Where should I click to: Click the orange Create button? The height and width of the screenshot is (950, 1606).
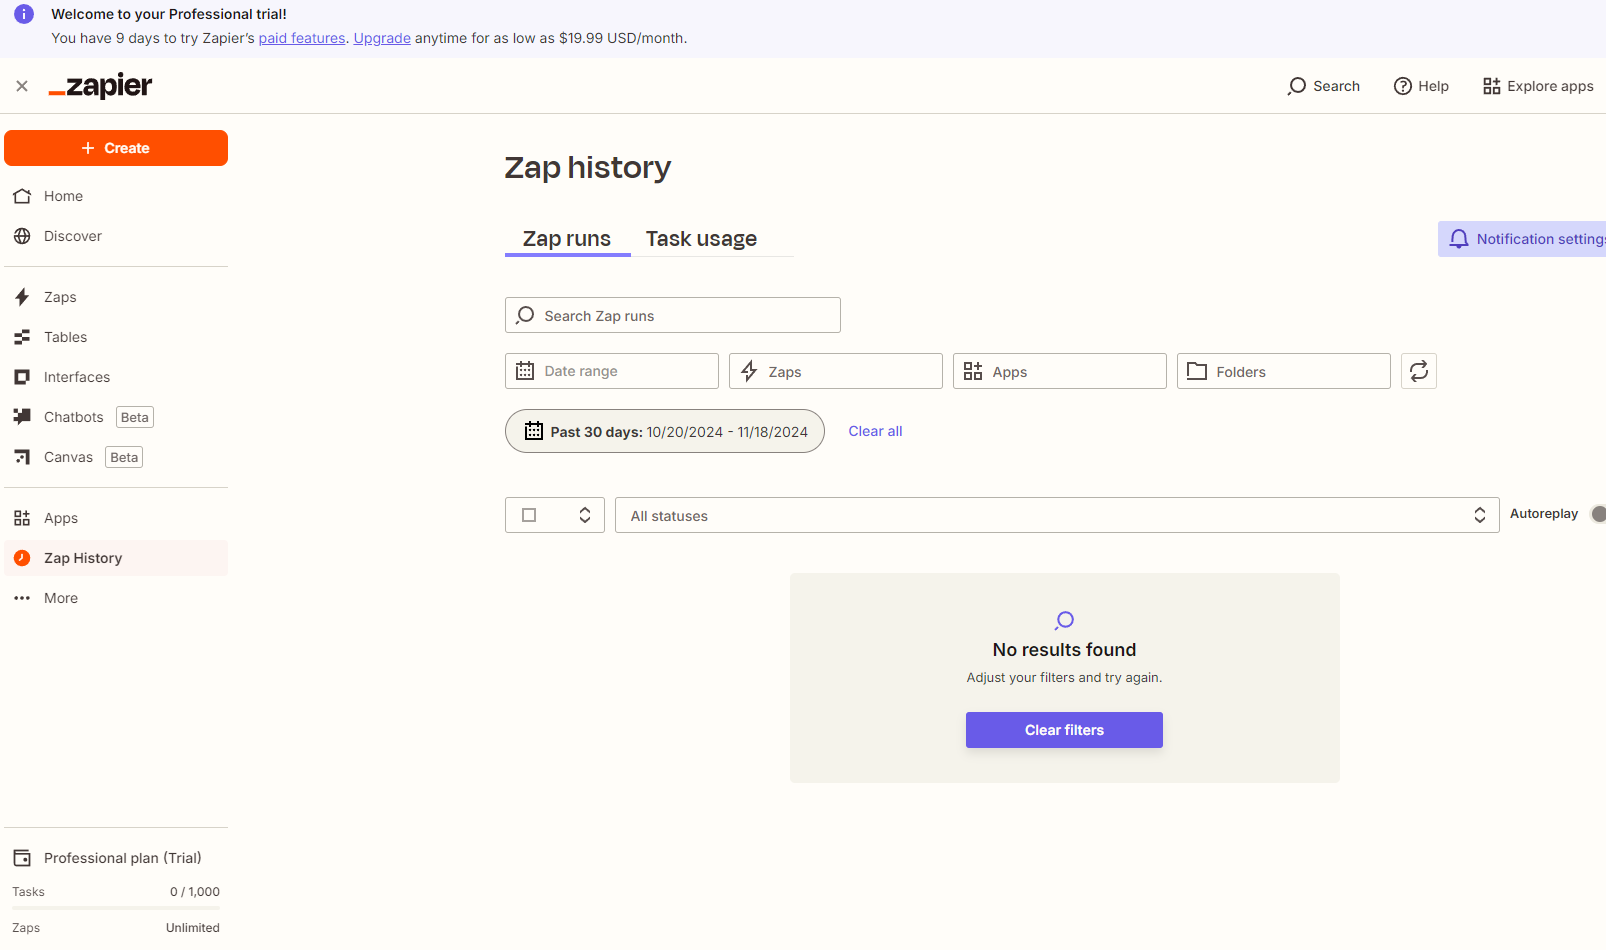point(116,148)
